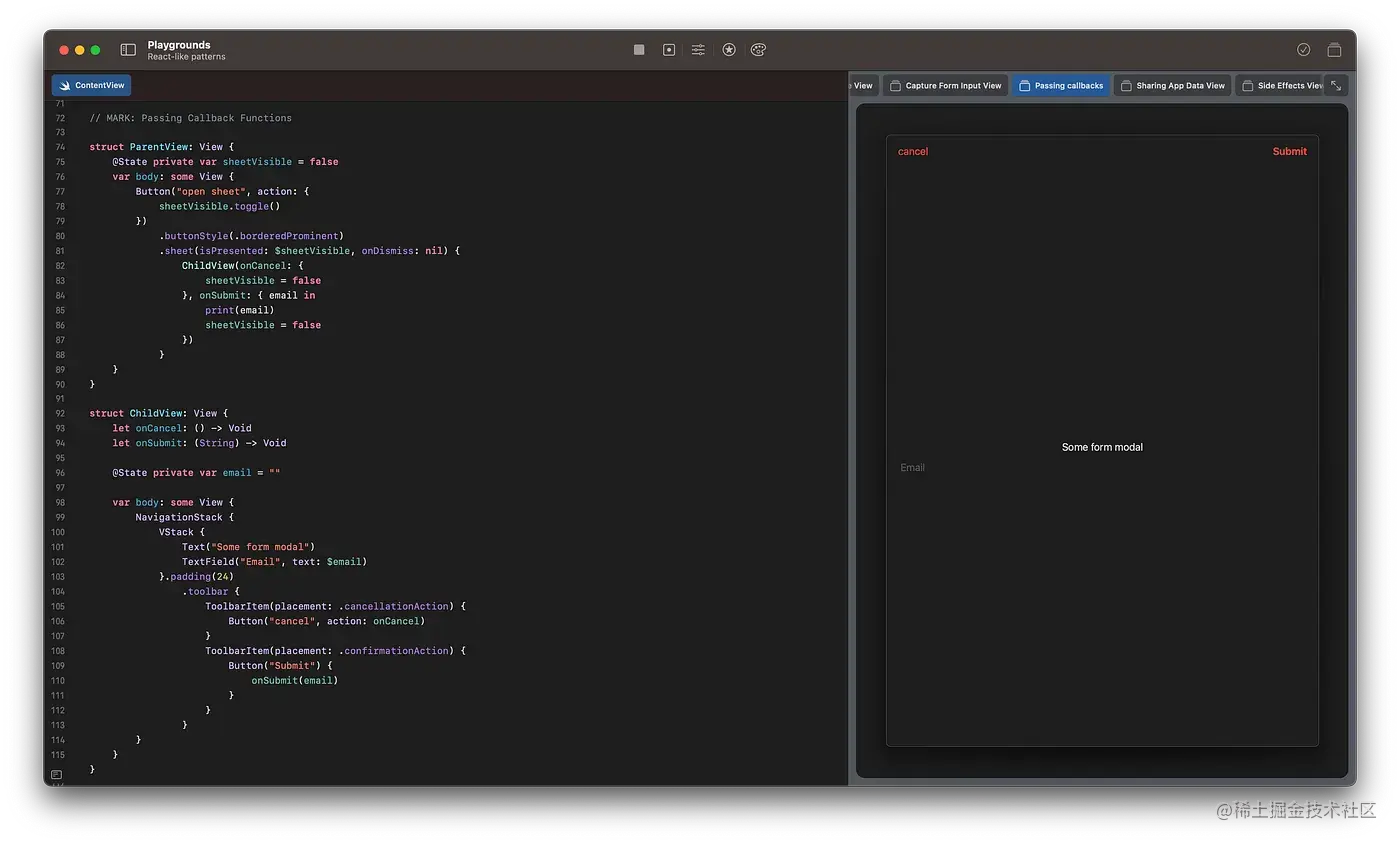The image size is (1400, 844).
Task: Click the "struct ParentView: View {" line
Action: [161, 147]
